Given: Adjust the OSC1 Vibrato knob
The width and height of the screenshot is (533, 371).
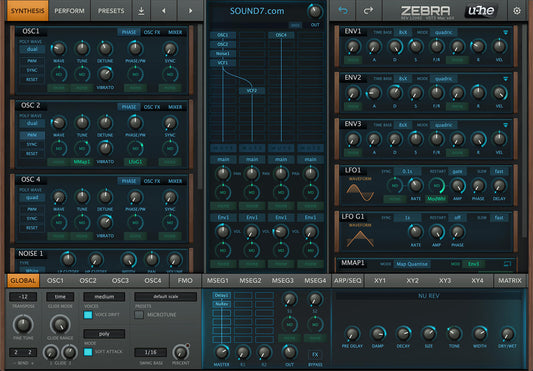Looking at the screenshot, I should point(105,74).
